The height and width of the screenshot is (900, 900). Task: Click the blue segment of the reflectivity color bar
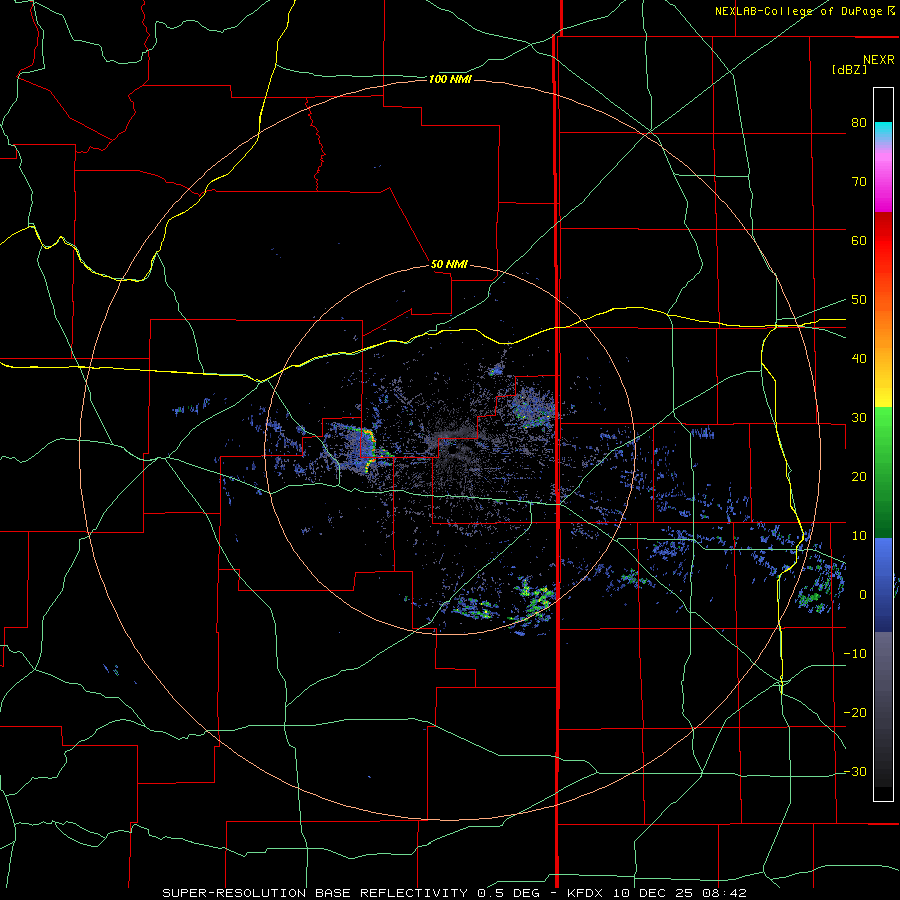click(883, 584)
